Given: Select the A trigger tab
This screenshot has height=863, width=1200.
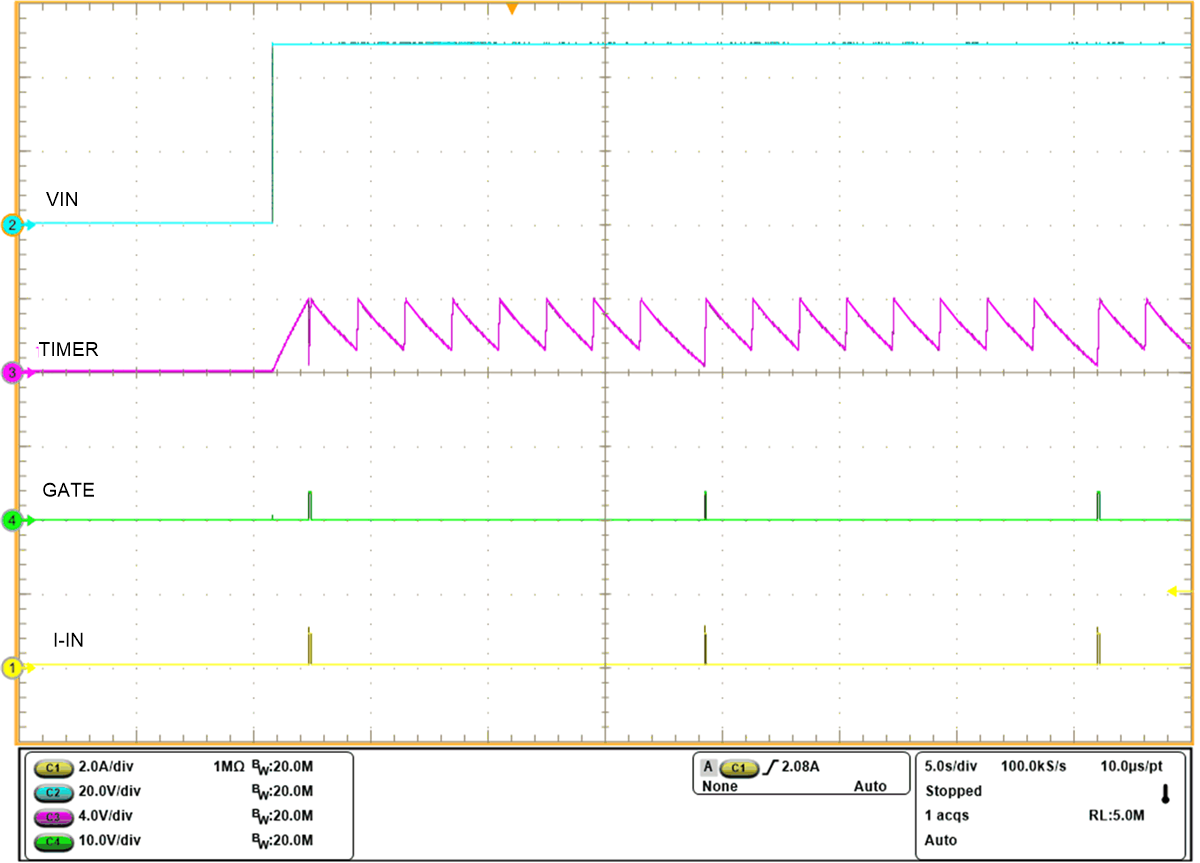Looking at the screenshot, I should [707, 766].
